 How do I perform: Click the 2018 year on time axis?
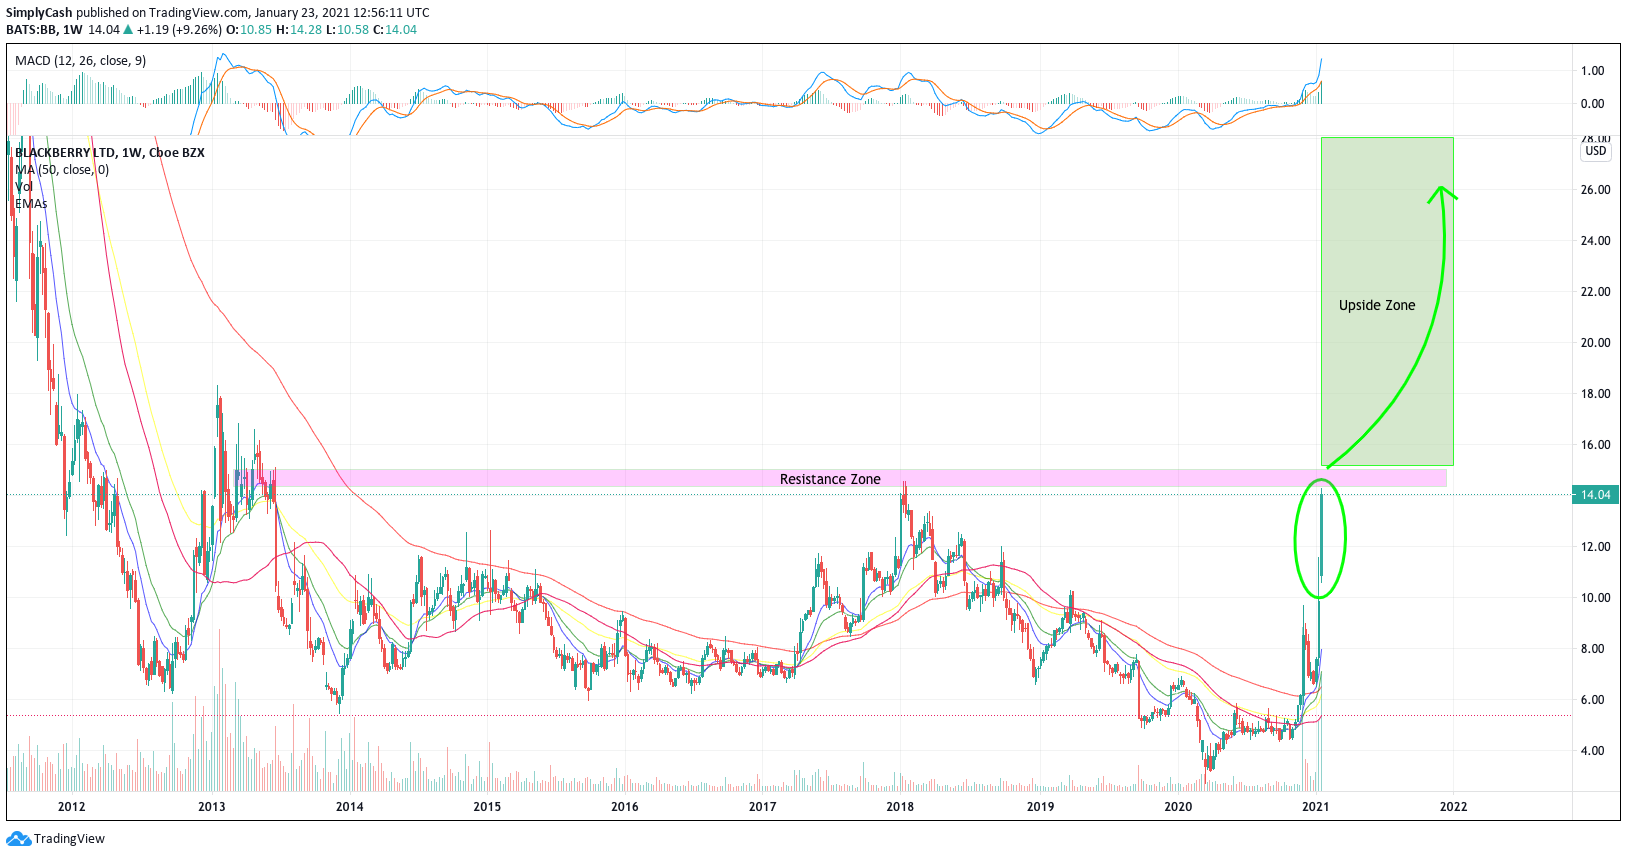click(900, 807)
